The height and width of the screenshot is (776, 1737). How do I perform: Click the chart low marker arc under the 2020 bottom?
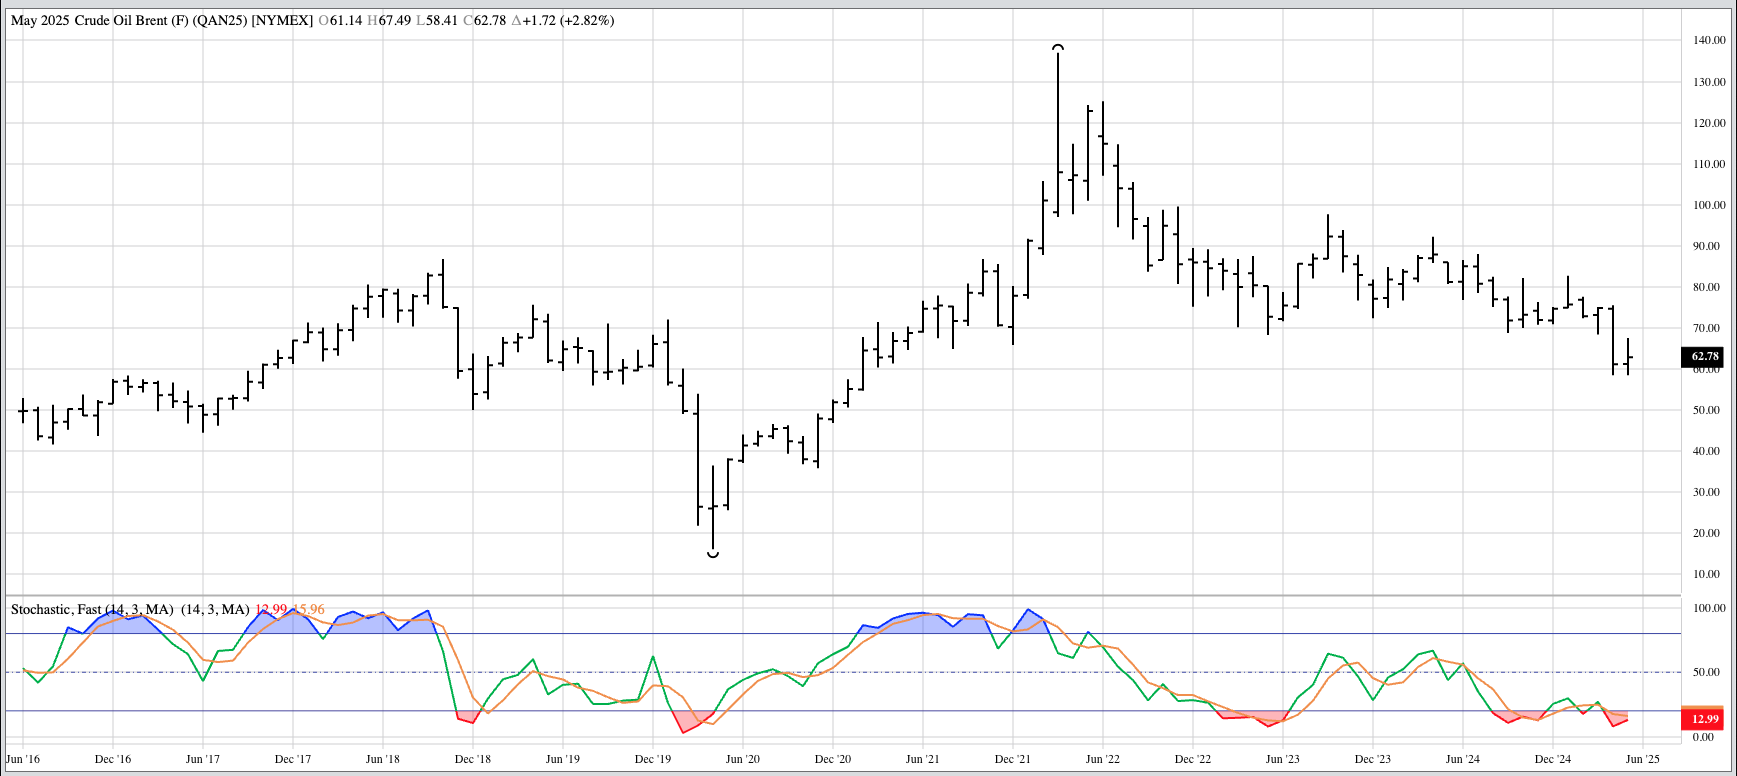(713, 553)
